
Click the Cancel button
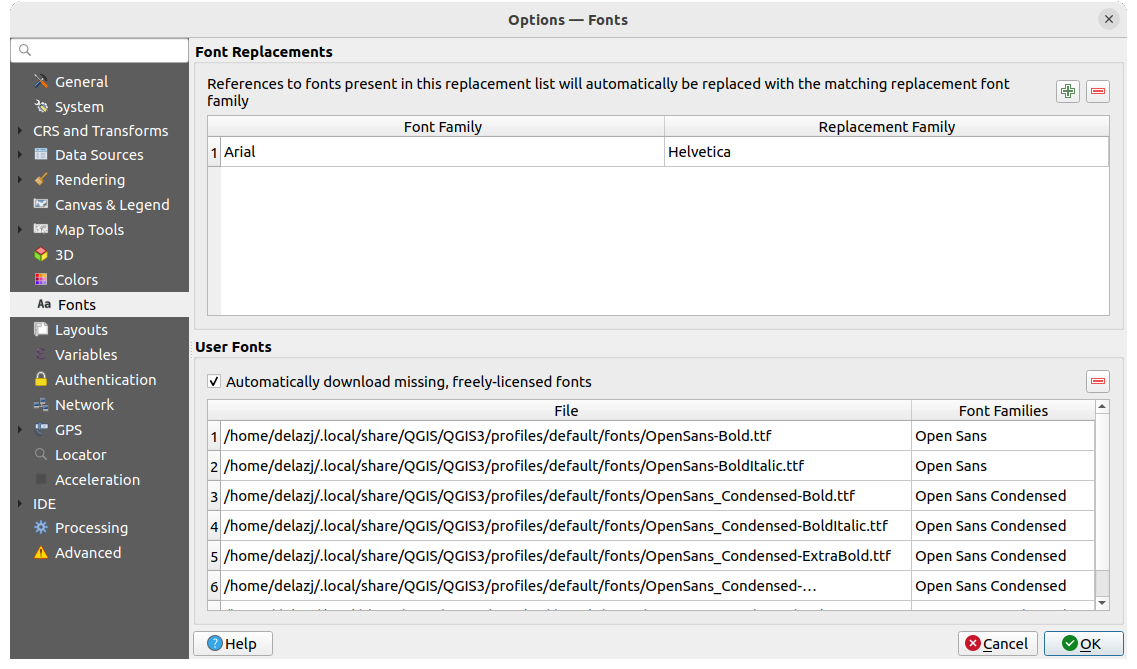[x=997, y=643]
